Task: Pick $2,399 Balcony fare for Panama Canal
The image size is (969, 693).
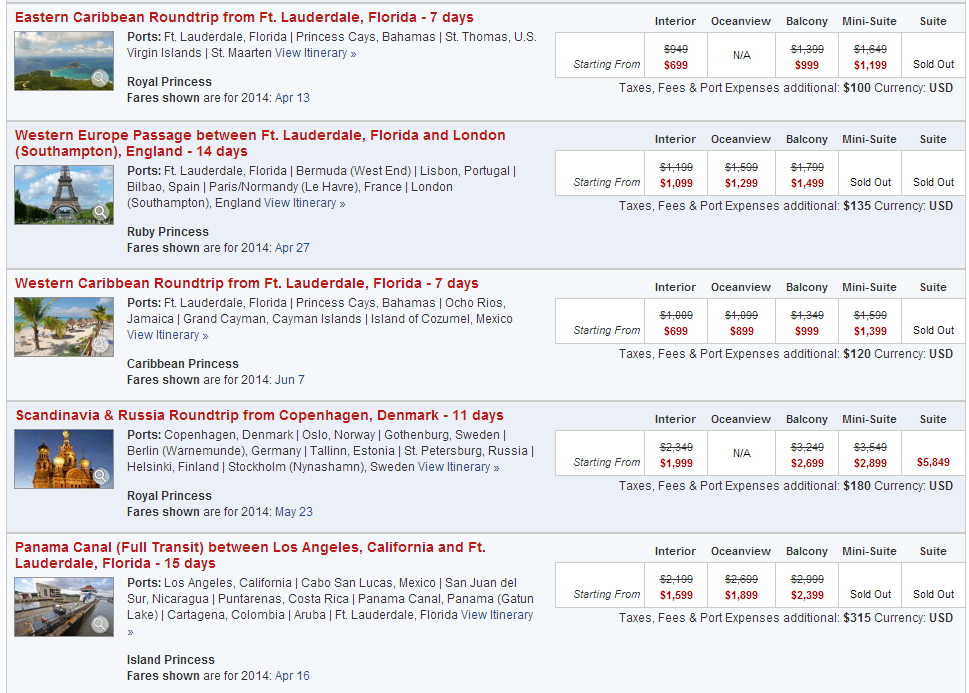Action: pos(807,595)
